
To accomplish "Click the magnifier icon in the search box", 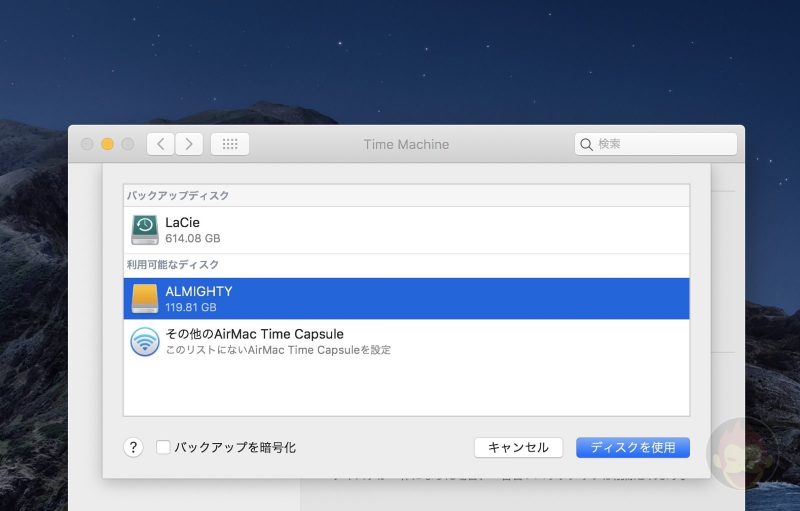I will 586,145.
